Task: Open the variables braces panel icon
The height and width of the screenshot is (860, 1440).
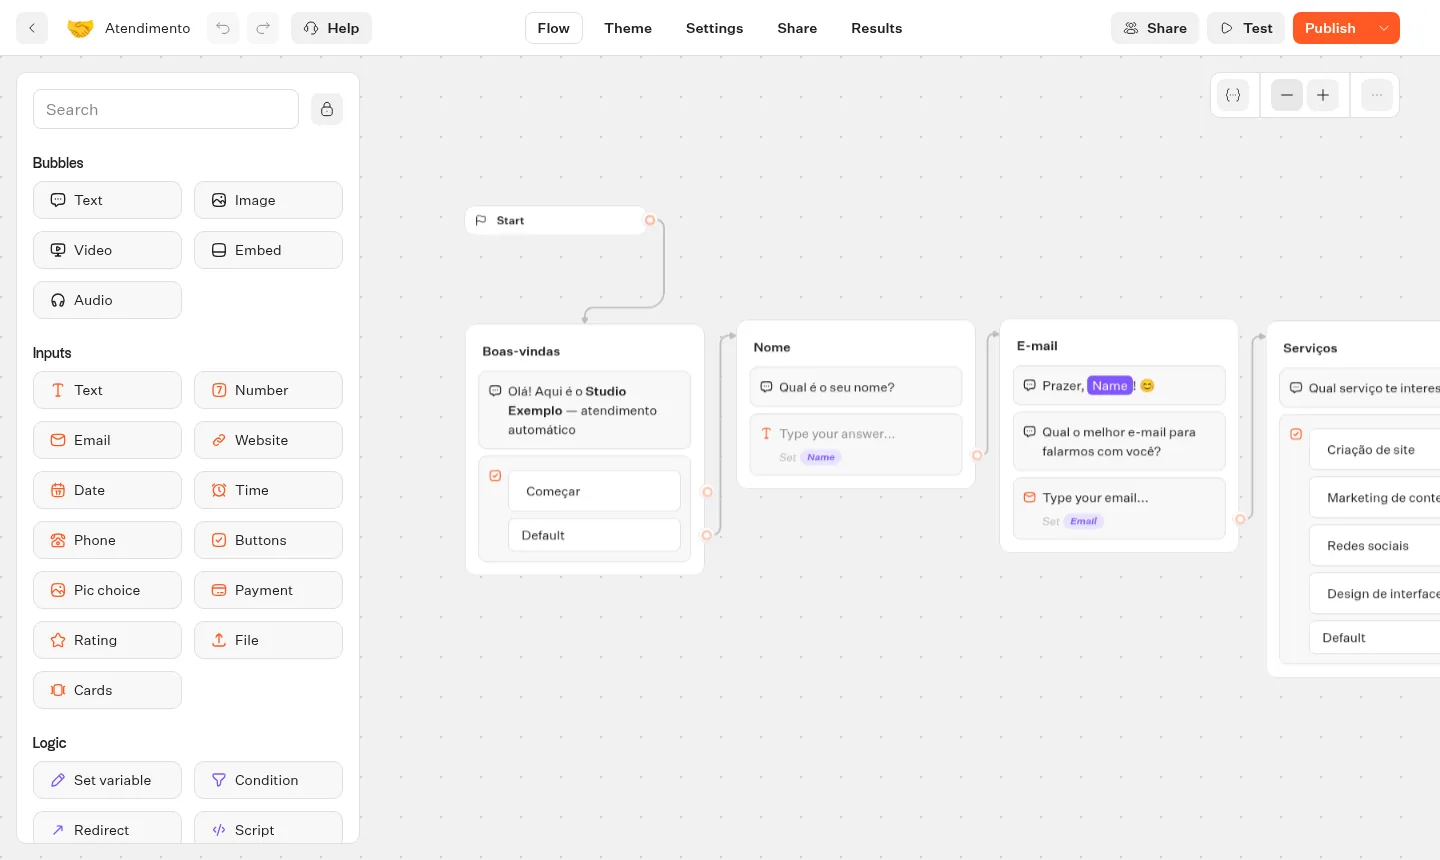Action: click(1233, 95)
